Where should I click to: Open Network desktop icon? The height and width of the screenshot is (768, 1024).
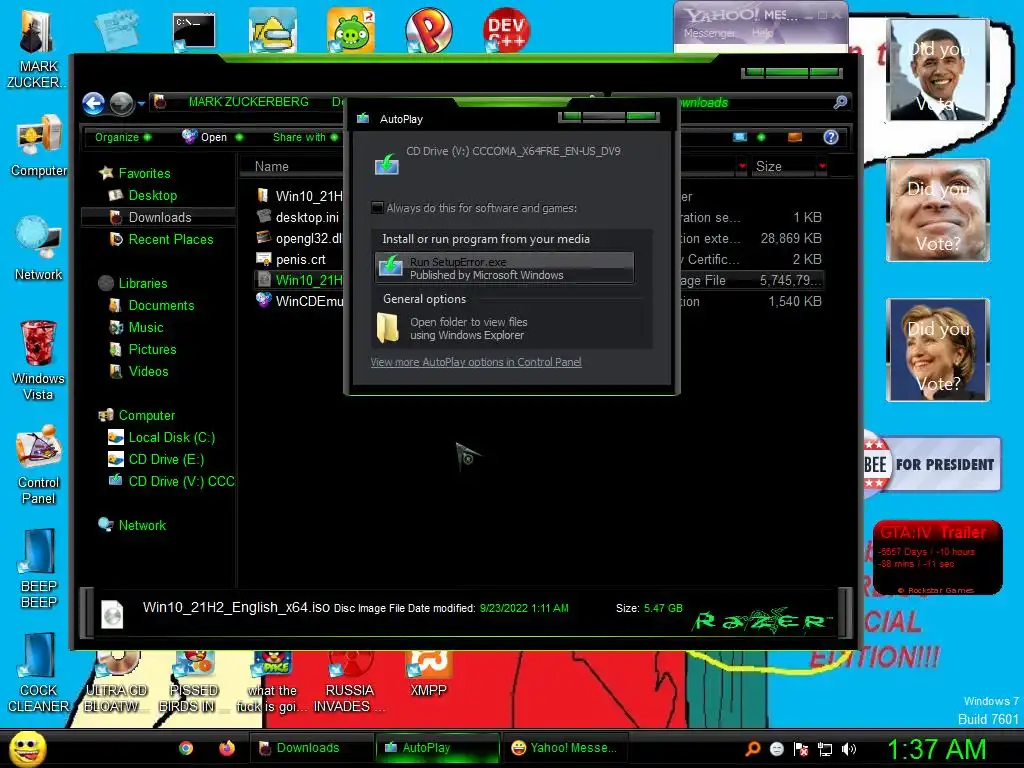38,248
